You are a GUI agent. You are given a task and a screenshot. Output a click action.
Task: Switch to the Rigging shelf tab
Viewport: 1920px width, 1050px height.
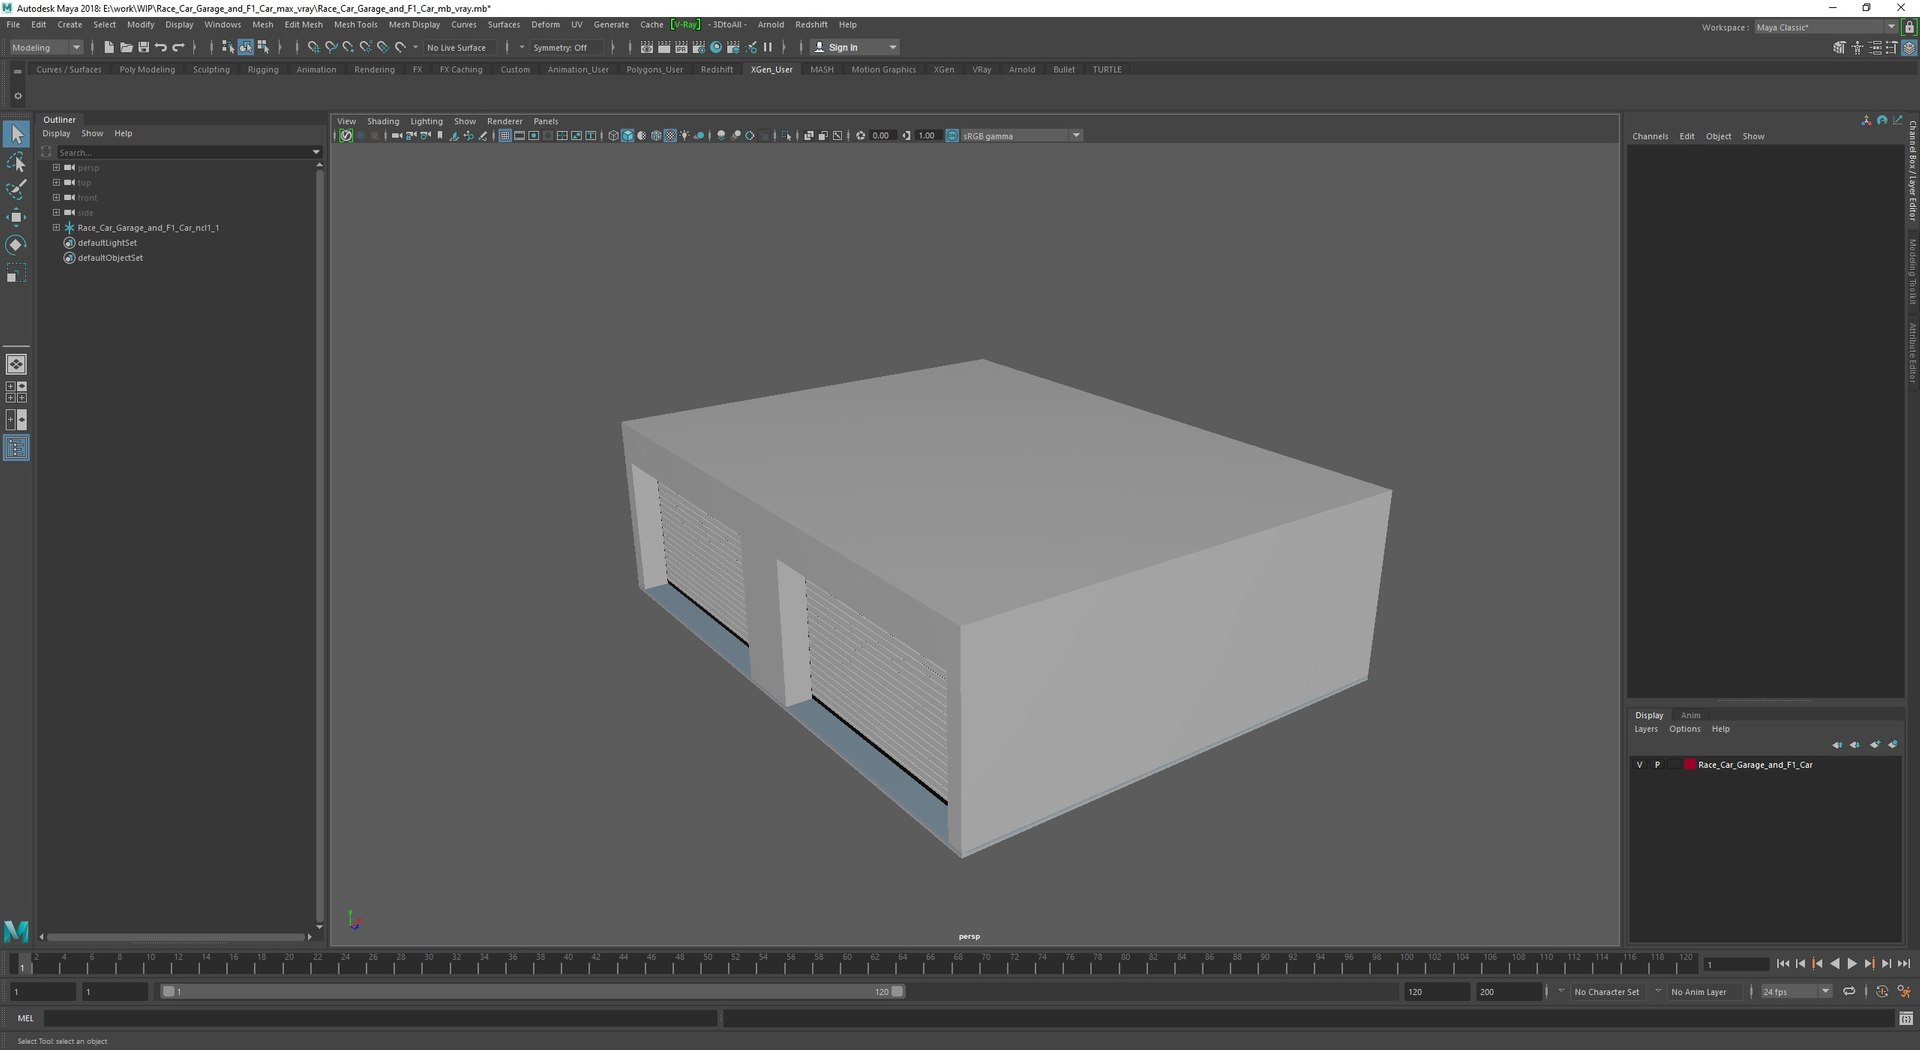[263, 70]
